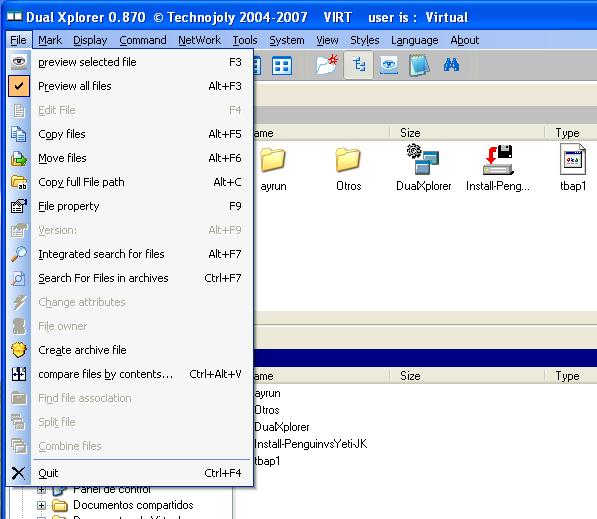Select Copy full File path entry
This screenshot has width=597, height=519.
coord(142,182)
